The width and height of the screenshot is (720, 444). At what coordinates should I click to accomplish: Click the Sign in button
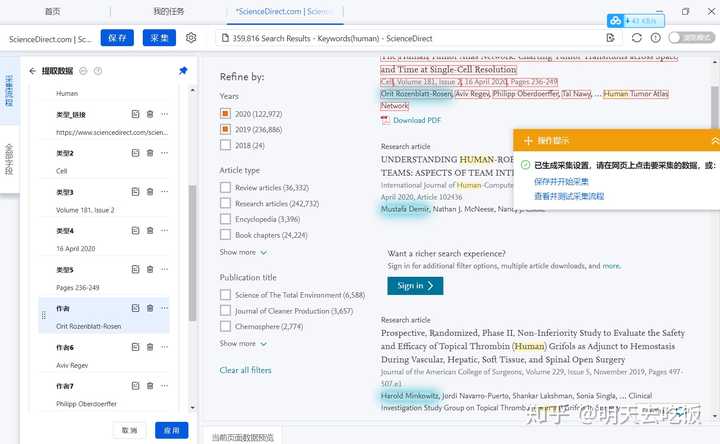click(x=415, y=286)
